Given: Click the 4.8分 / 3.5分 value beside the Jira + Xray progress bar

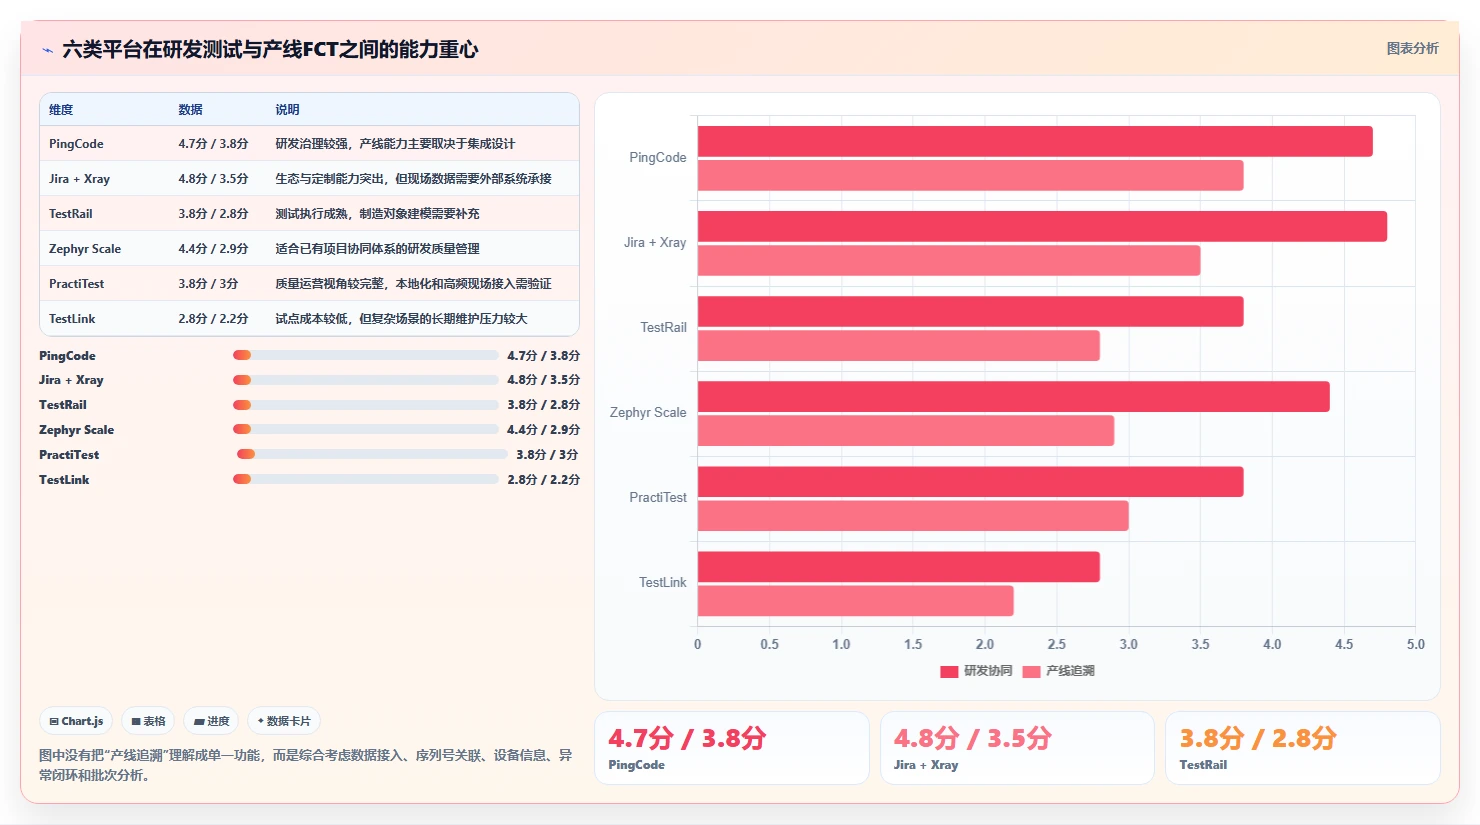Looking at the screenshot, I should (543, 380).
